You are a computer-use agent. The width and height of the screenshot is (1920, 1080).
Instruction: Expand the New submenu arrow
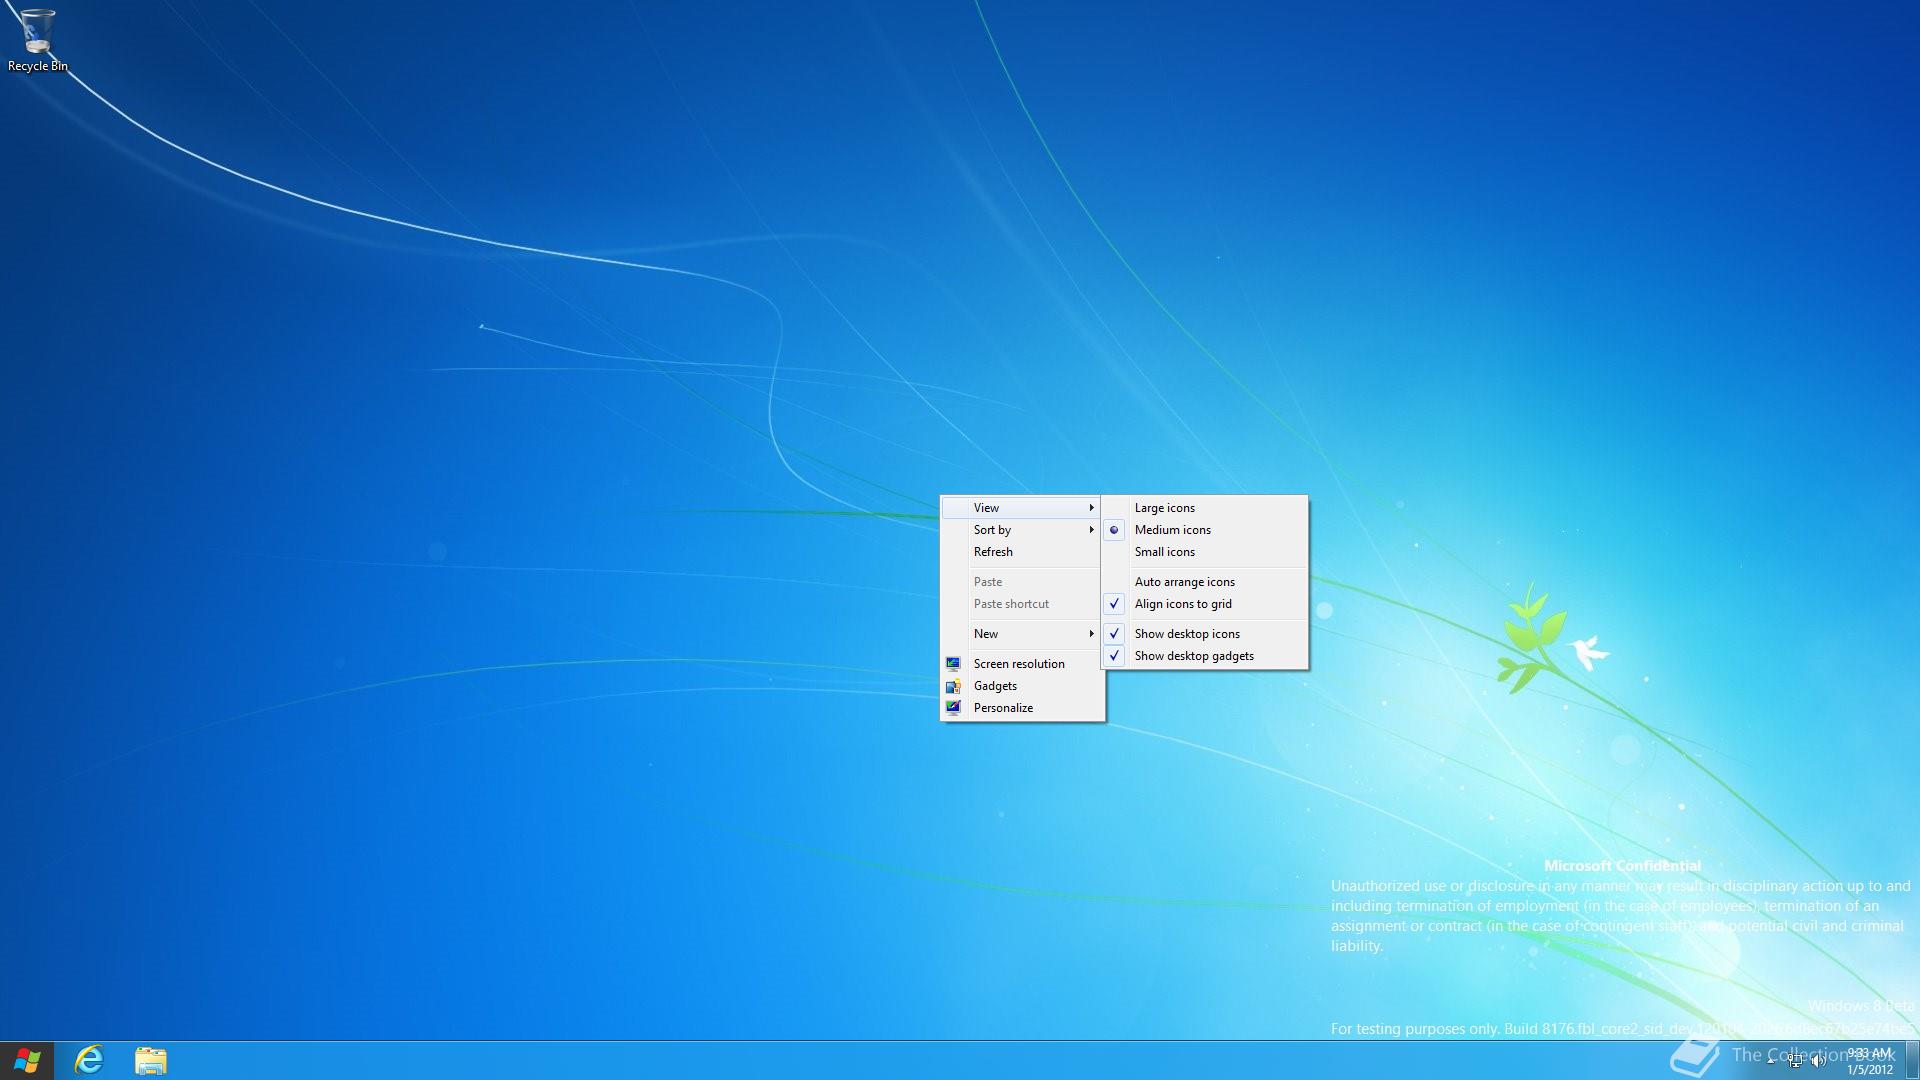click(x=1091, y=634)
